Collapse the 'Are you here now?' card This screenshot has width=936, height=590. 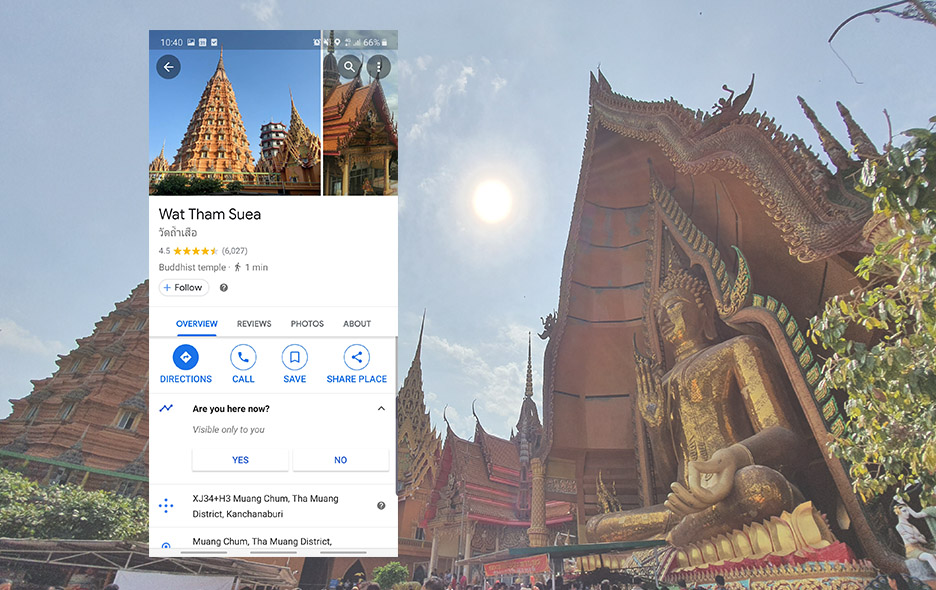(x=381, y=409)
